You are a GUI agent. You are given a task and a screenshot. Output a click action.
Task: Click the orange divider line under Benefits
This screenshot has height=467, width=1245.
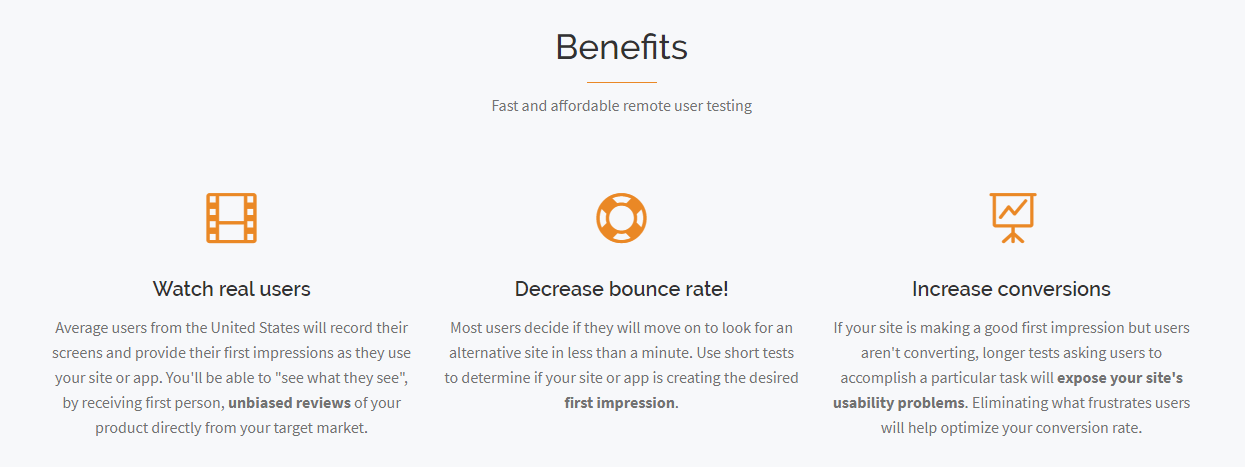pos(621,82)
